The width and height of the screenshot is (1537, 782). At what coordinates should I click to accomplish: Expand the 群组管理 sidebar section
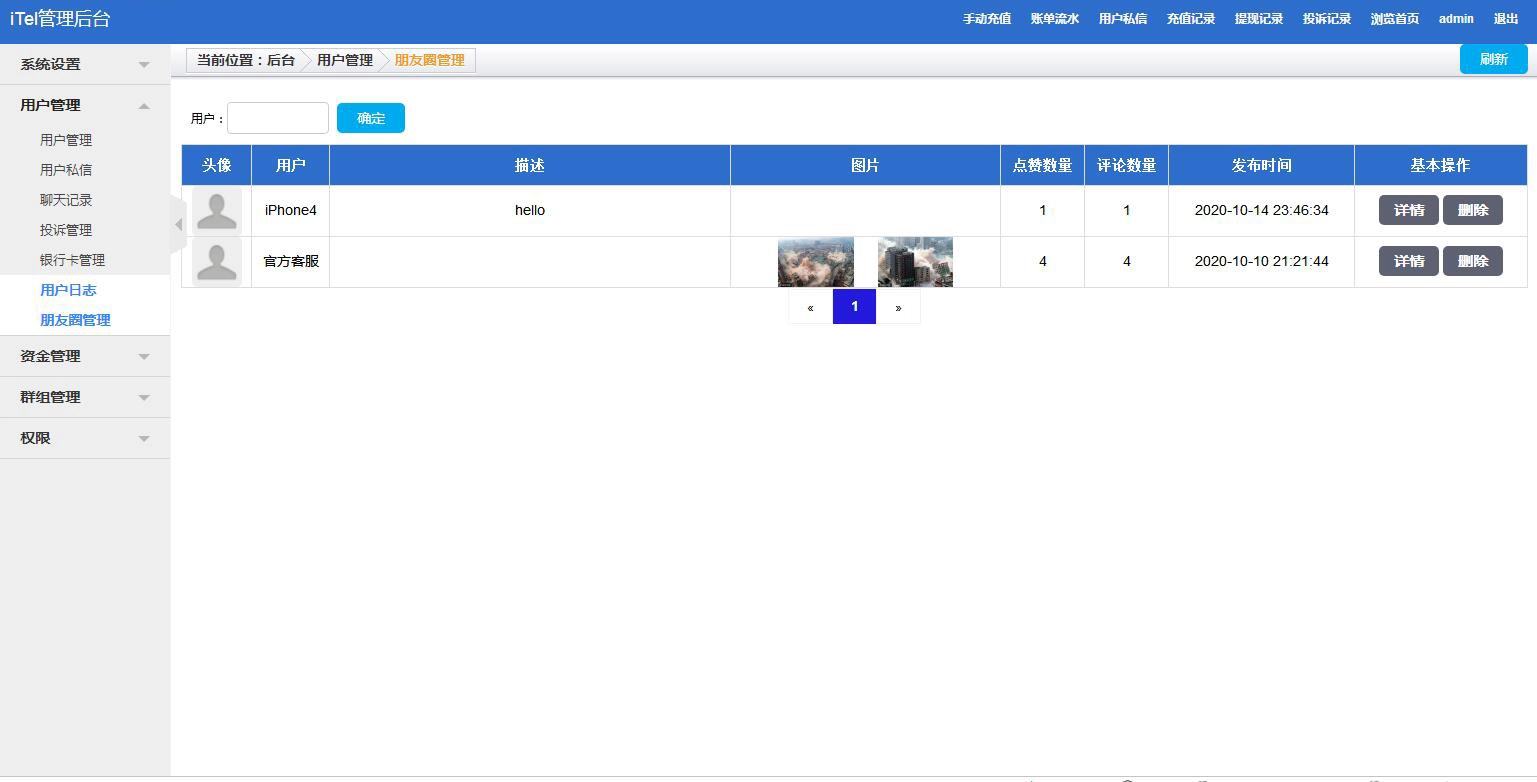tap(85, 397)
